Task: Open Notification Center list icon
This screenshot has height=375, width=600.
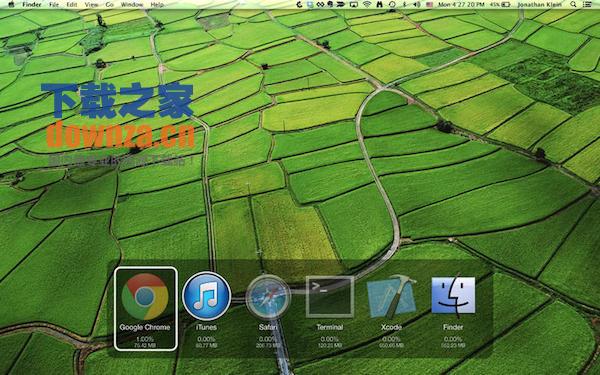Action: 587,5
